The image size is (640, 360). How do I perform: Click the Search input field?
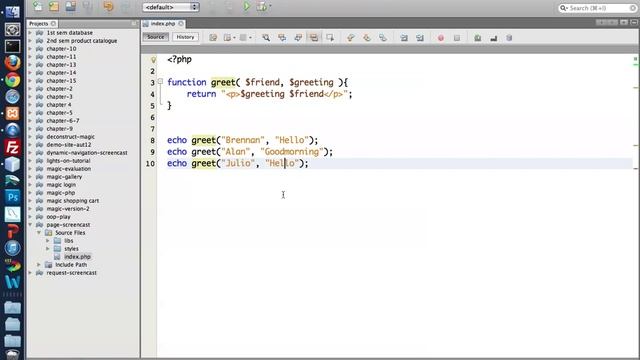(598, 8)
